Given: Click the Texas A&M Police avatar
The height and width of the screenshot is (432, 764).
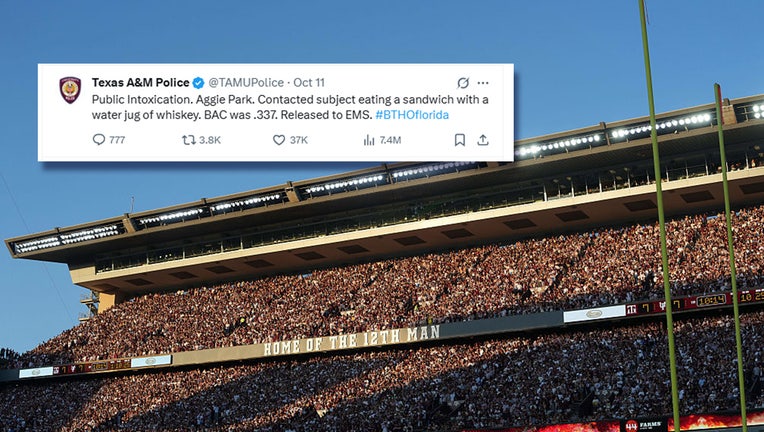Looking at the screenshot, I should (x=70, y=90).
